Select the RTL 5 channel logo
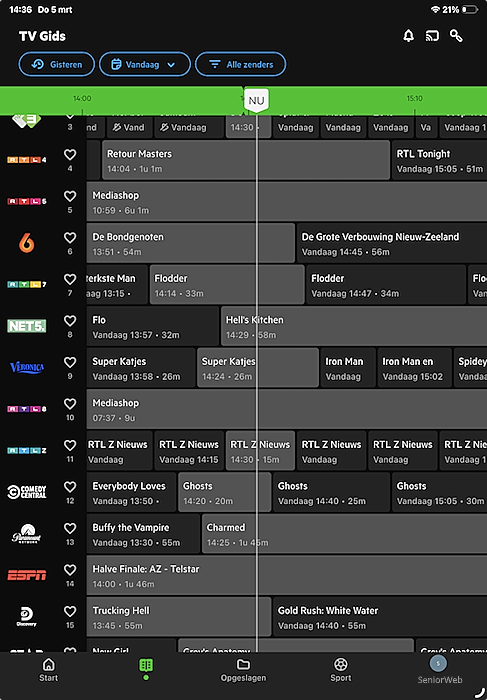 (x=26, y=201)
